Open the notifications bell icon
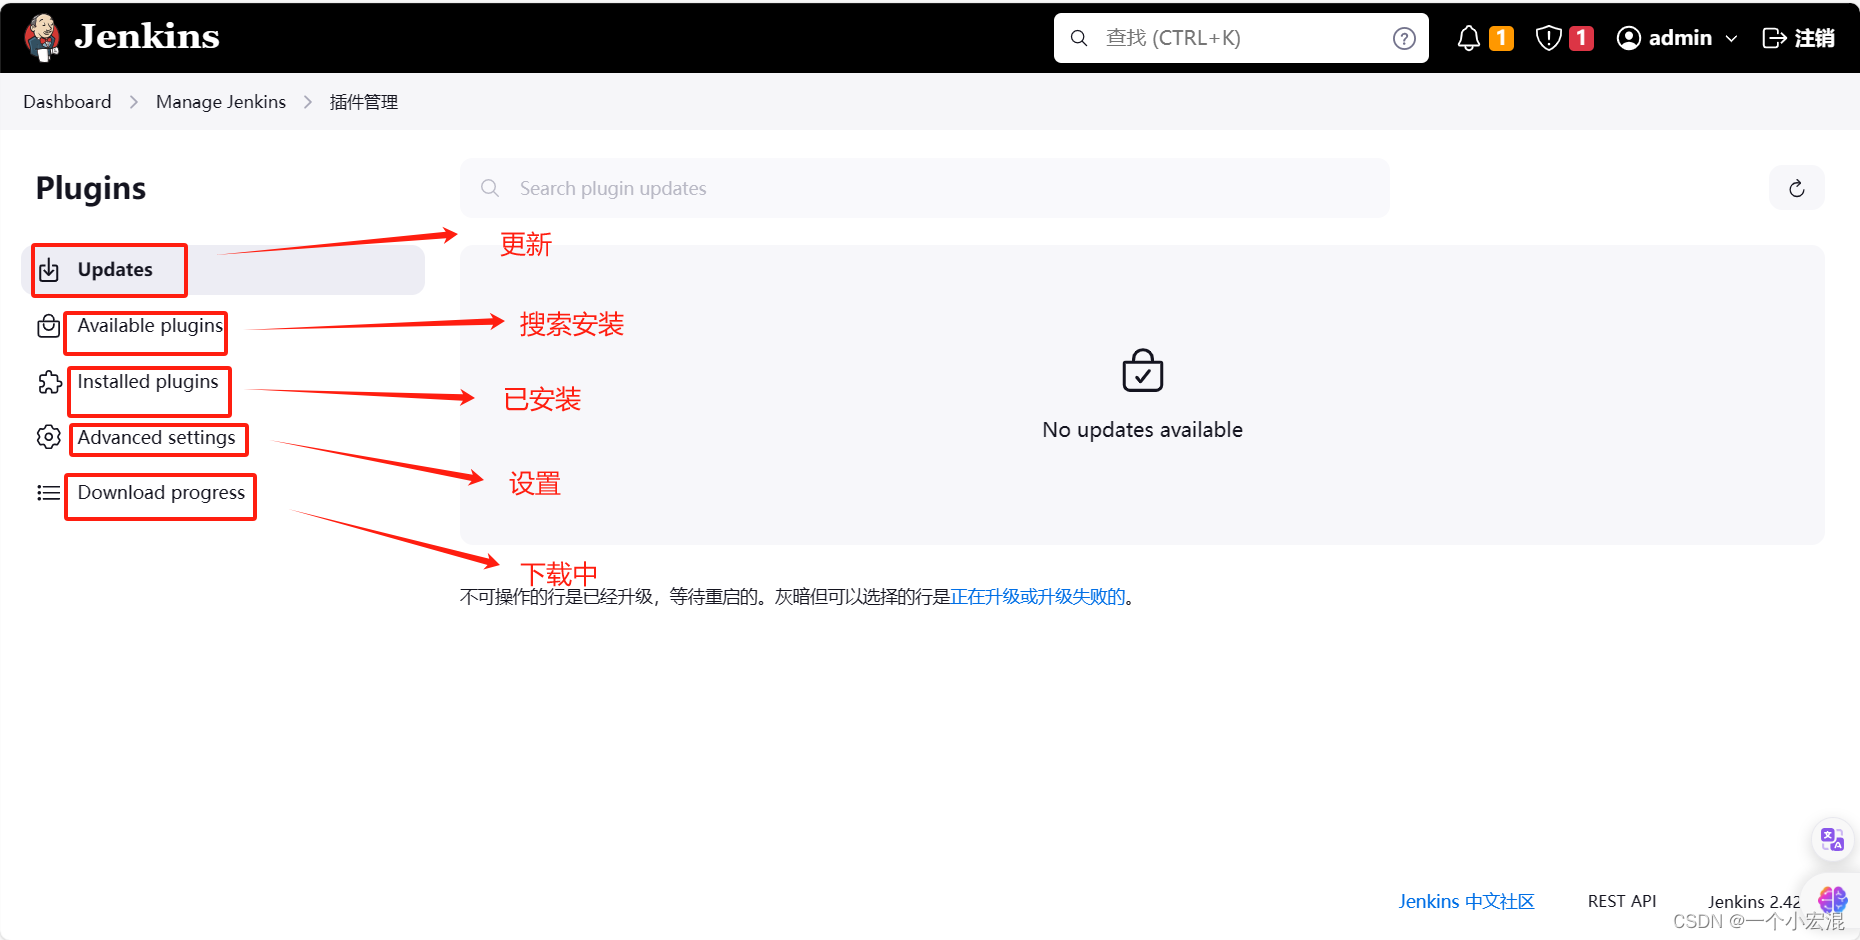 [1467, 37]
